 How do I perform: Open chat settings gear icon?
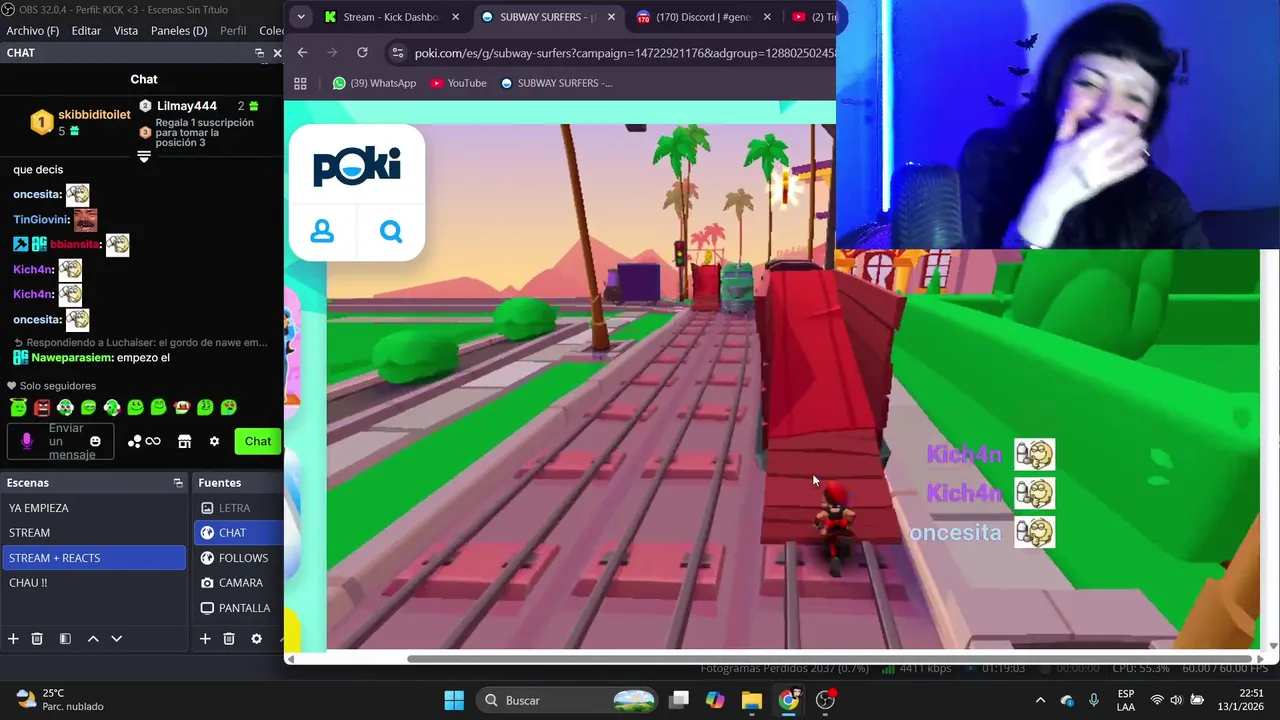[x=214, y=441]
